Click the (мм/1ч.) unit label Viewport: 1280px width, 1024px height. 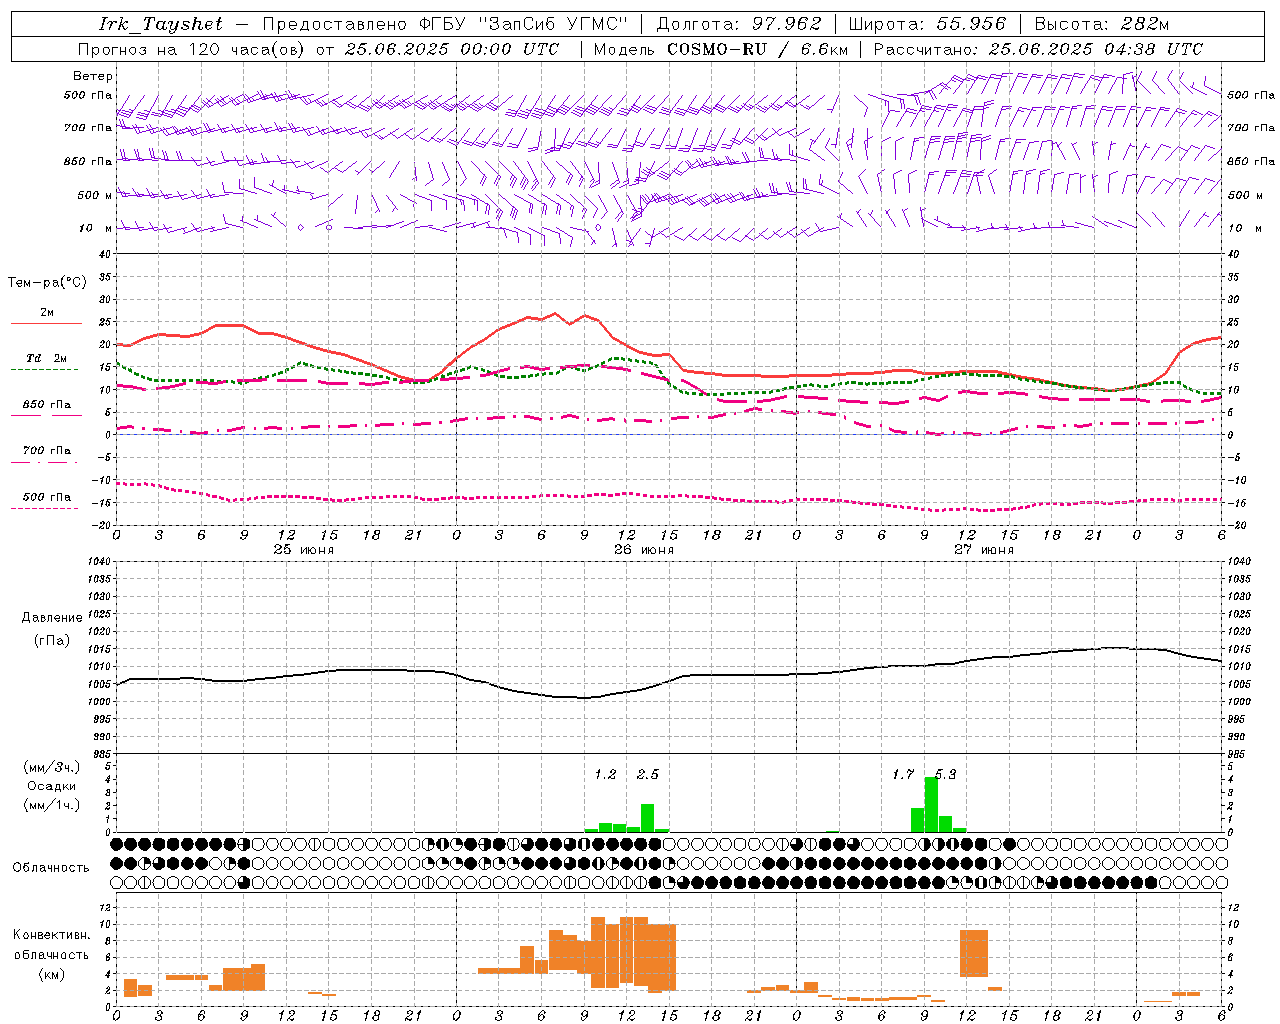pos(52,804)
